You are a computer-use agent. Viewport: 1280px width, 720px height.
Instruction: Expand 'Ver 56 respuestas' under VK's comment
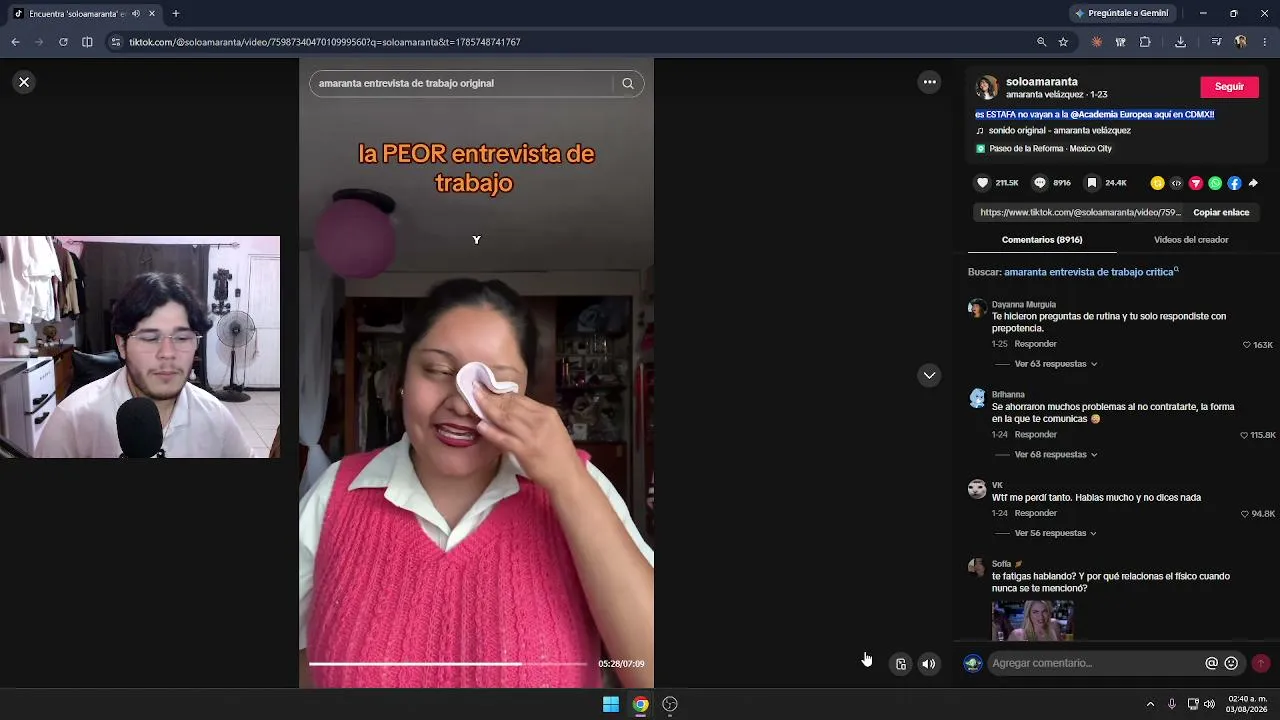[1056, 533]
